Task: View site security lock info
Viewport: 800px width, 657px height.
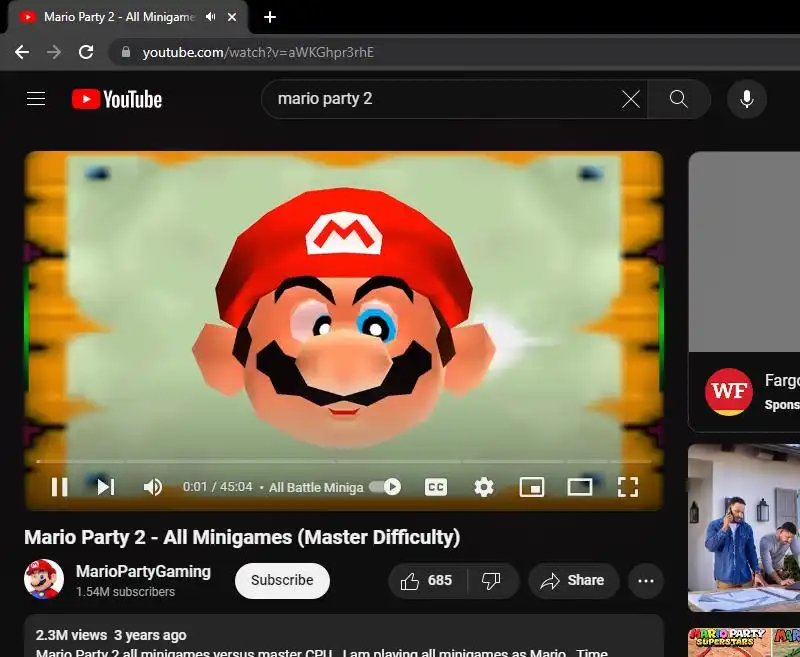Action: click(126, 52)
